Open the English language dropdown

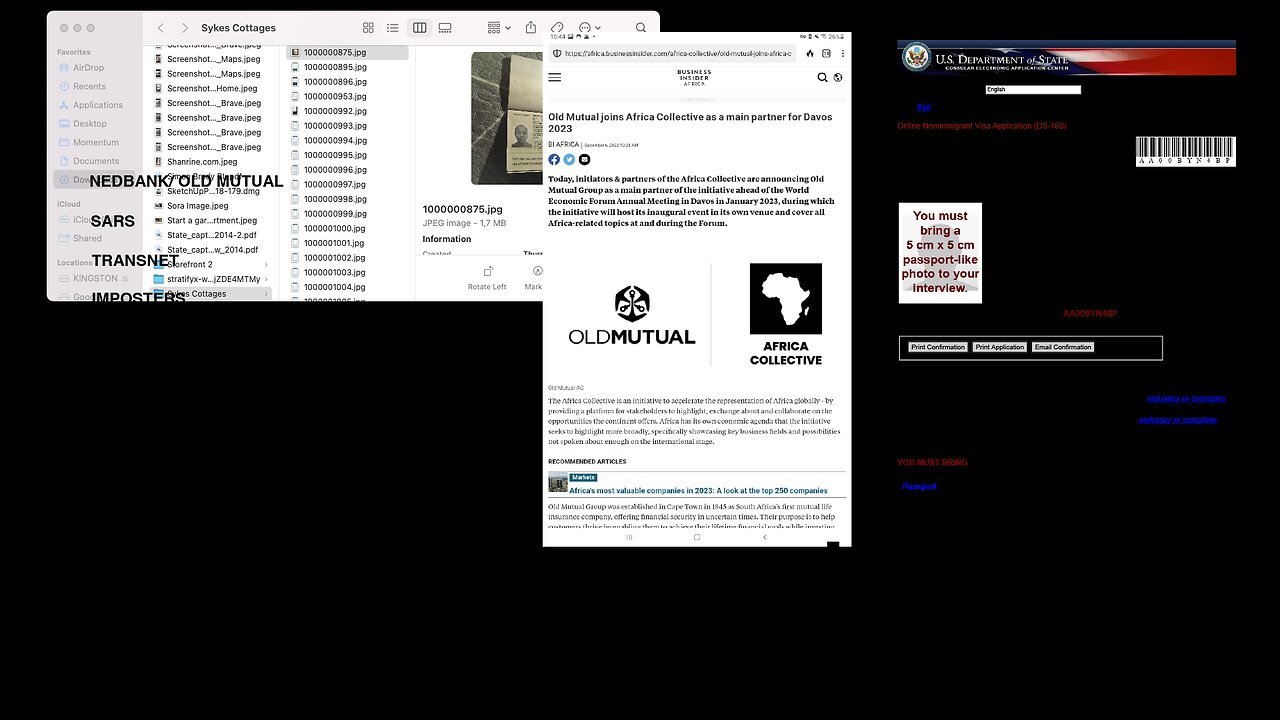coord(1033,90)
